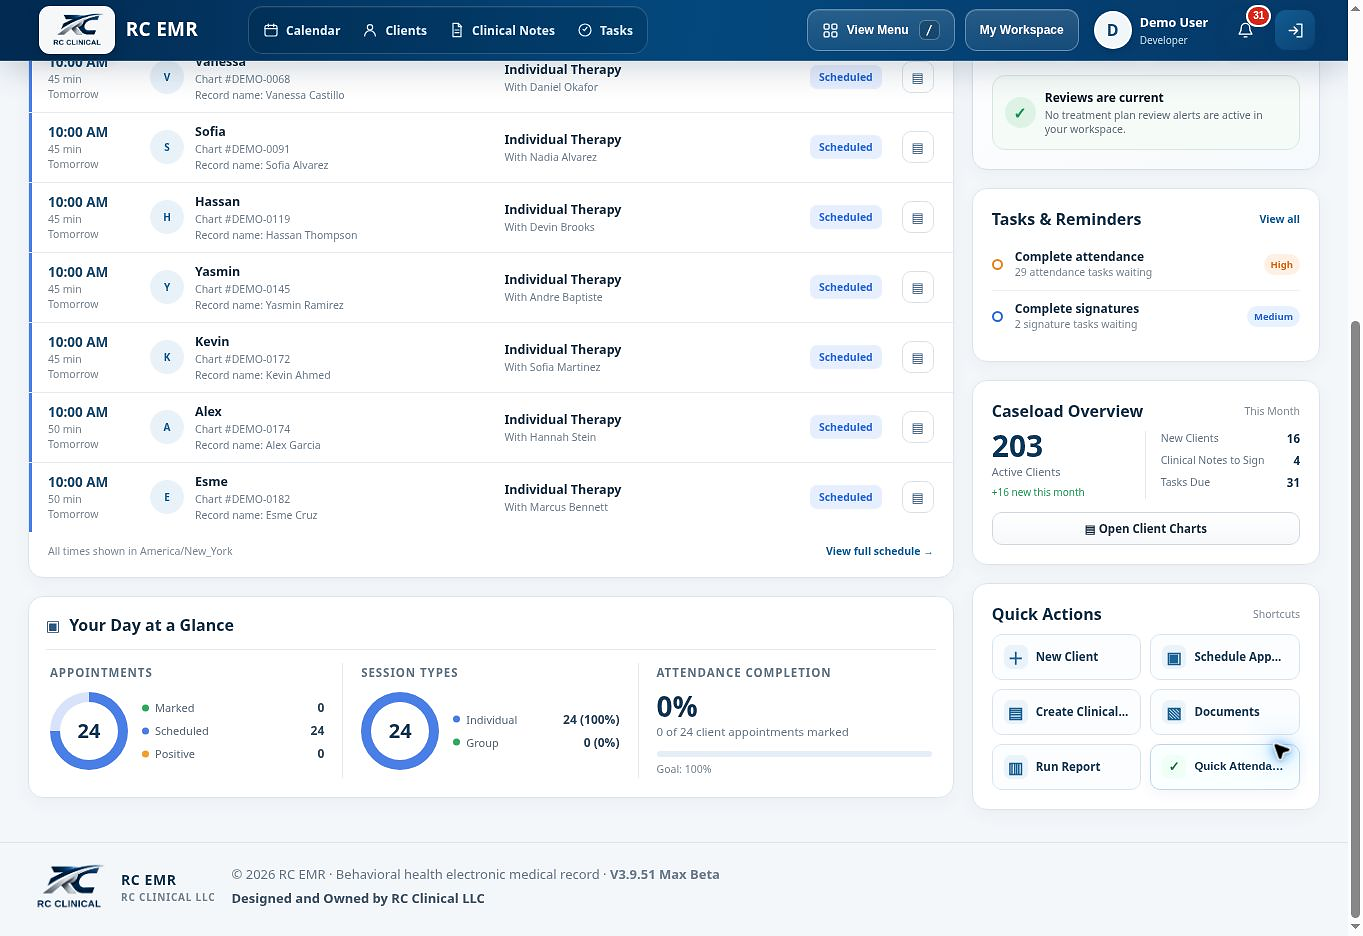1363x936 pixels.
Task: Click Schedule Appointment quick action
Action: click(x=1225, y=657)
